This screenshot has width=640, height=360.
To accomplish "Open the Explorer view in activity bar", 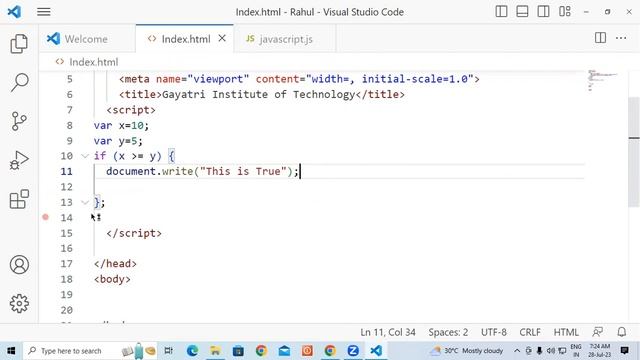I will (x=19, y=44).
